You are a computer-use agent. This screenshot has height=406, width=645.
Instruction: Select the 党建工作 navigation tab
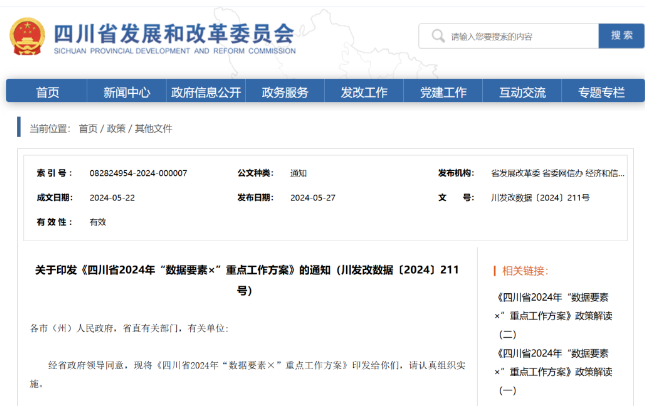[x=443, y=92]
